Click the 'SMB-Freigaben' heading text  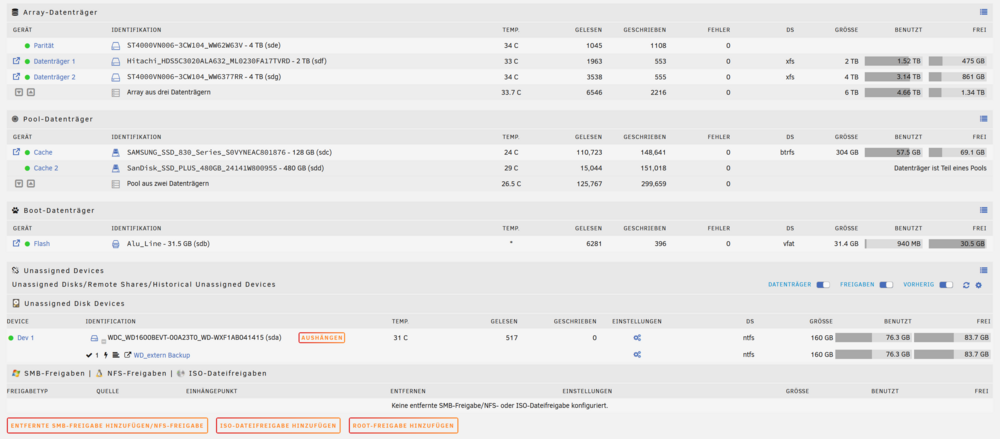click(x=54, y=373)
